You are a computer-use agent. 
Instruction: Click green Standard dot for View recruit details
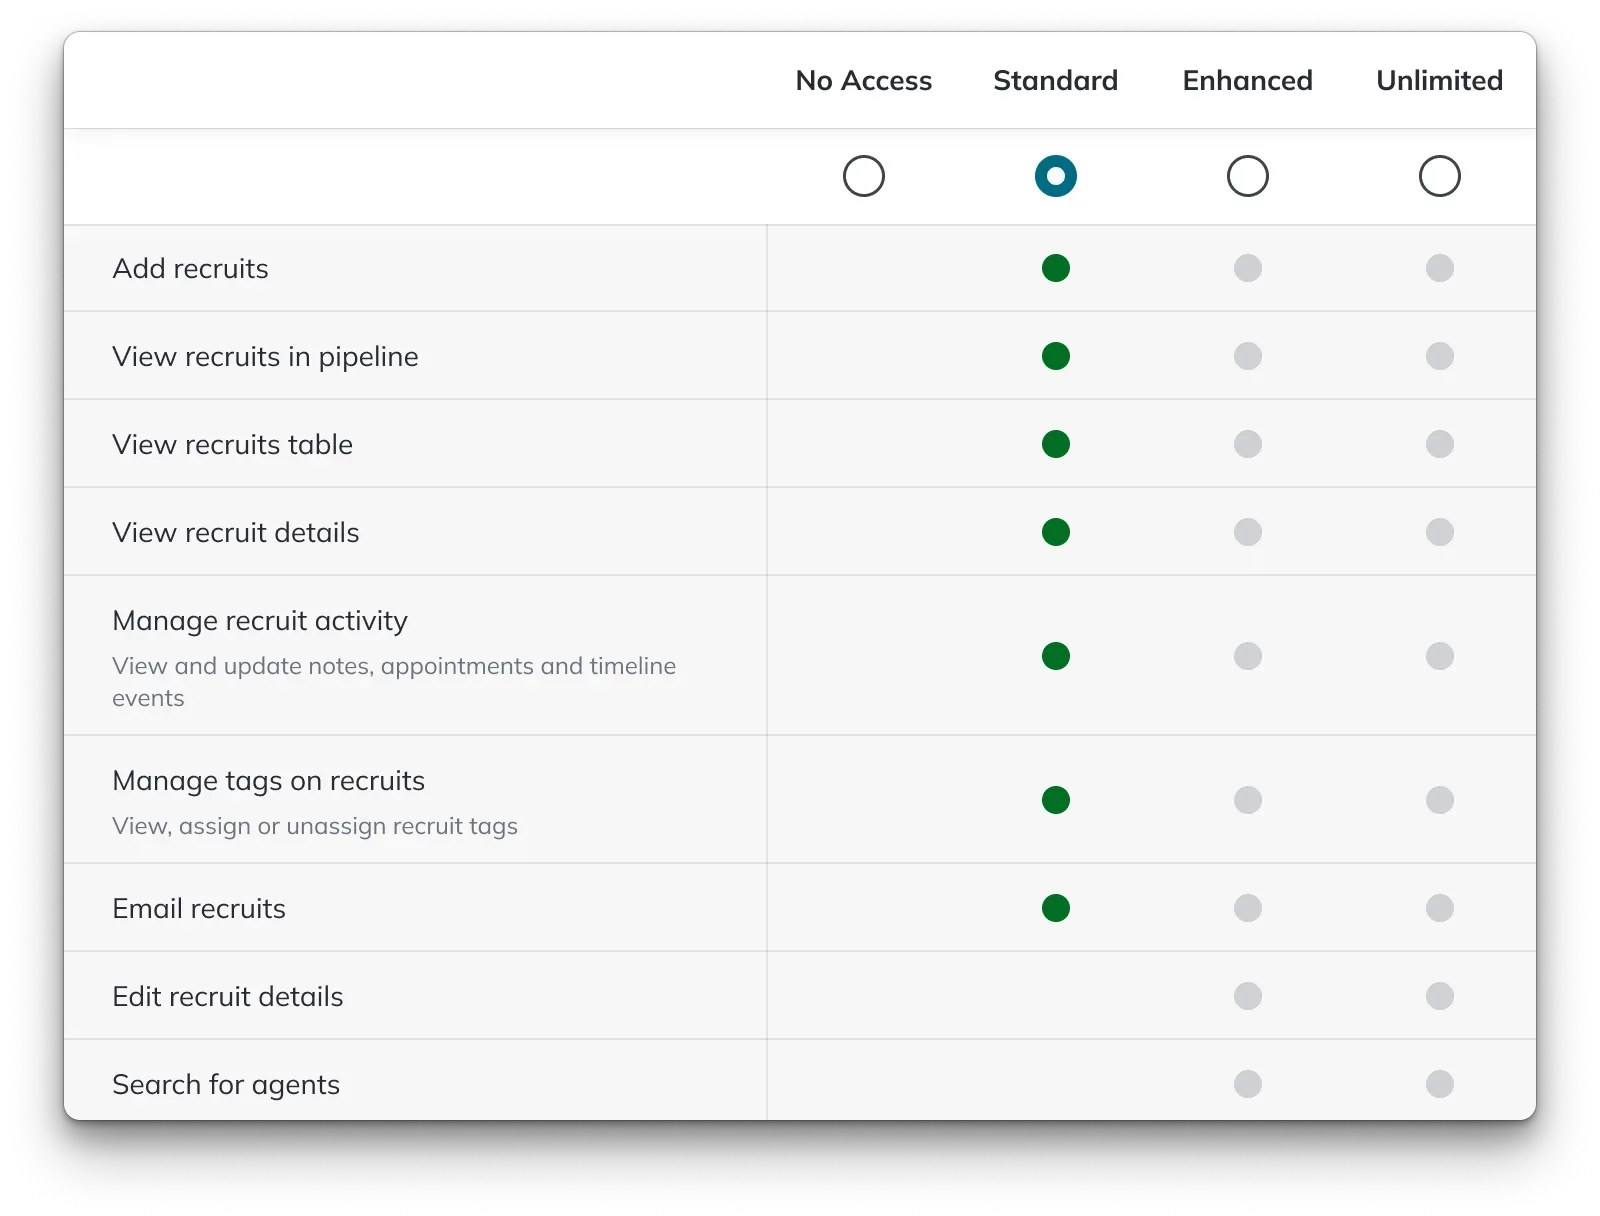[1056, 532]
